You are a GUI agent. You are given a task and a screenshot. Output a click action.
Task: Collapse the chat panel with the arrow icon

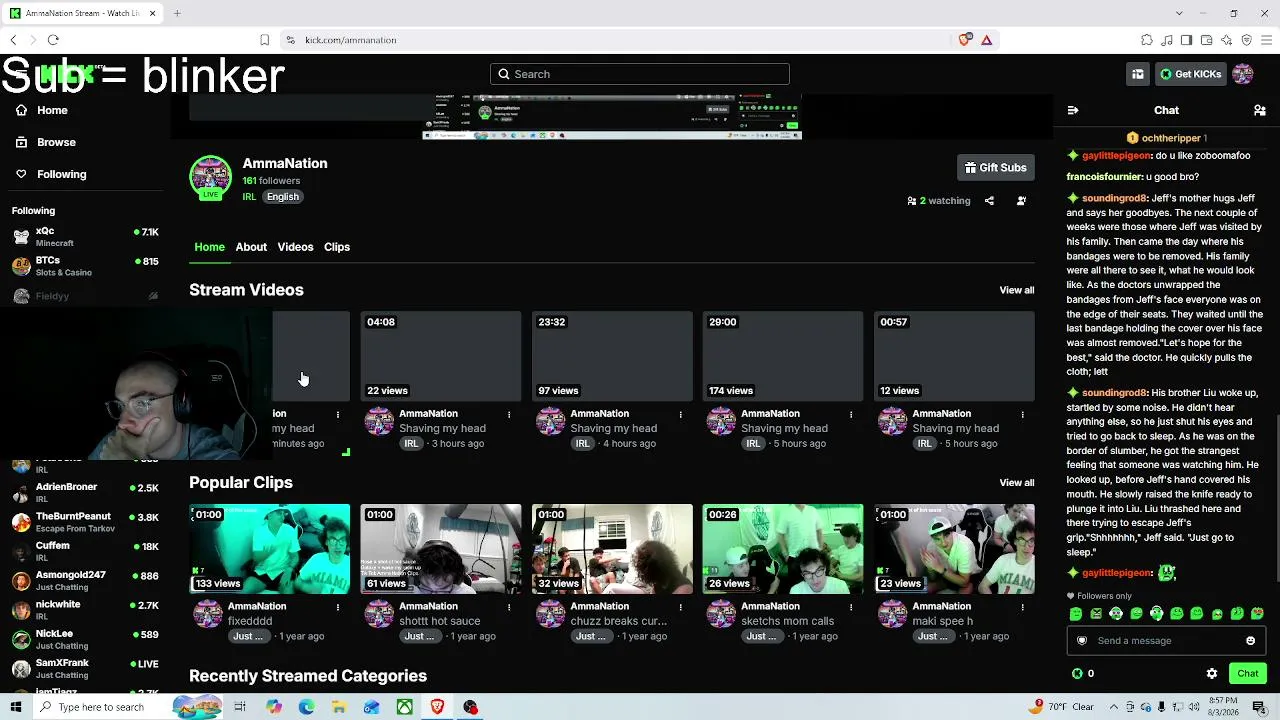click(x=1073, y=110)
